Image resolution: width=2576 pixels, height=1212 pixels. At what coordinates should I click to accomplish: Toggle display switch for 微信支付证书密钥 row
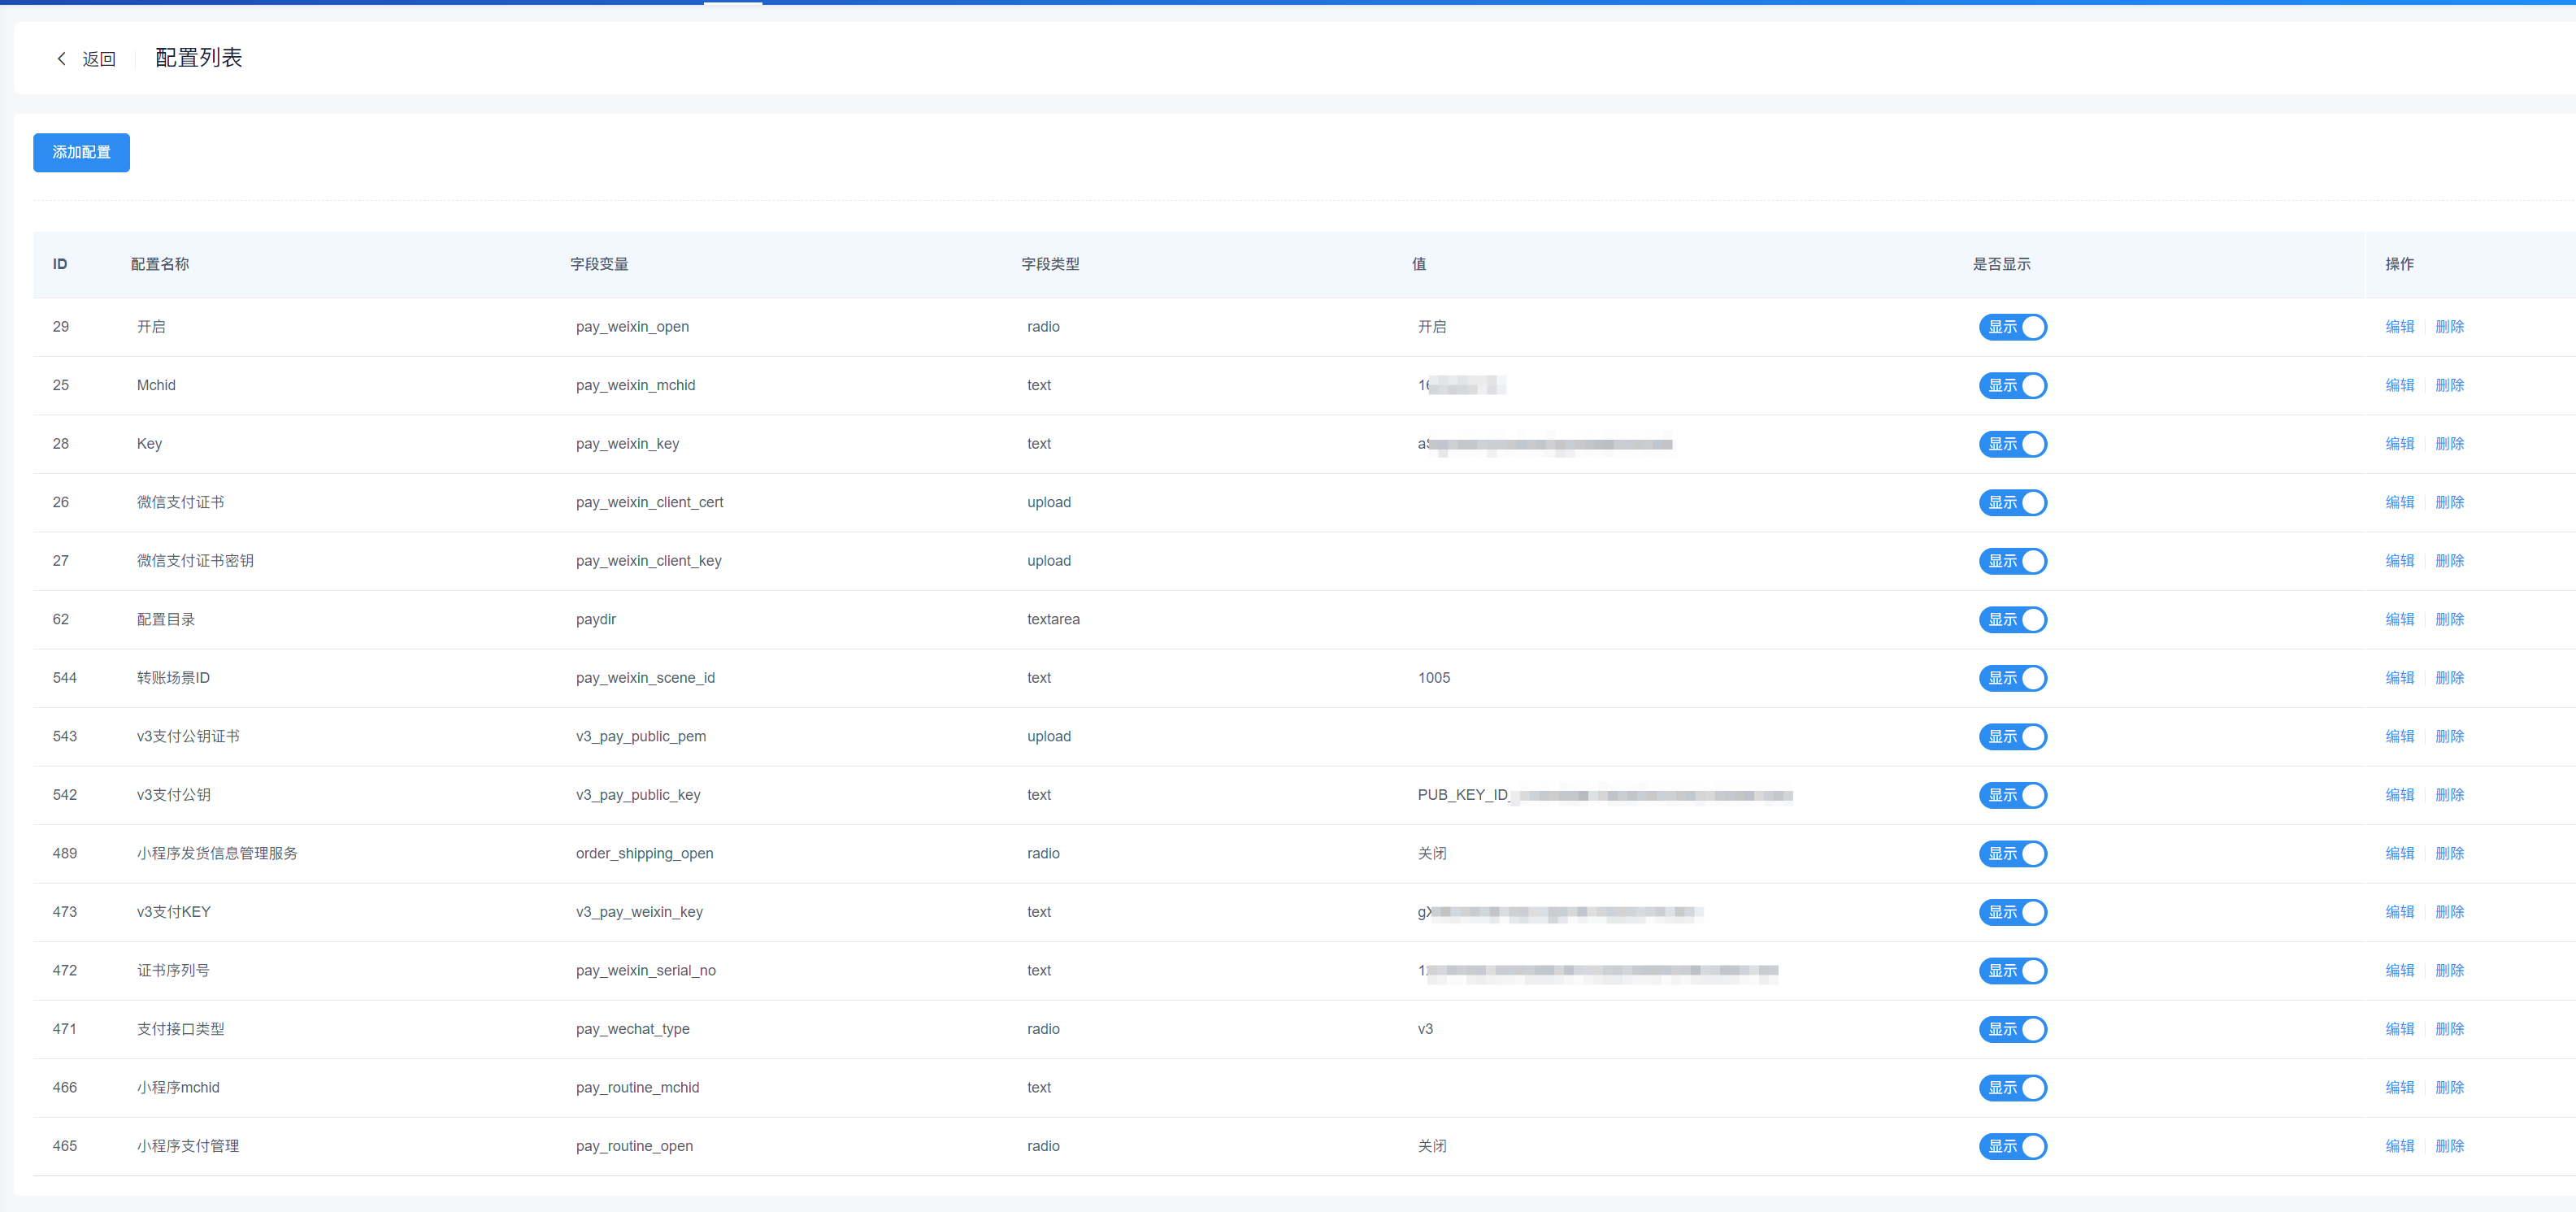pos(2012,561)
